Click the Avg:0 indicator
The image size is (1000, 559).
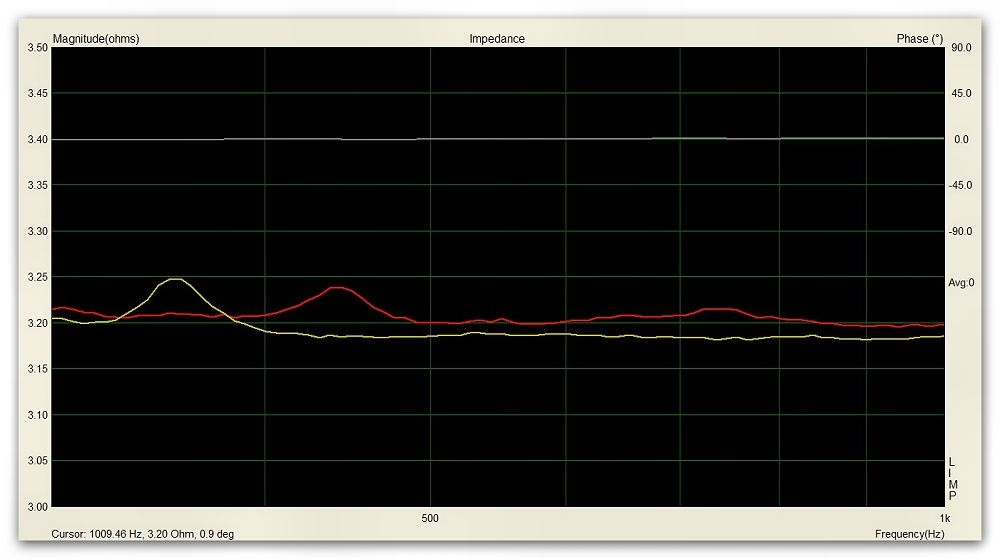coord(960,283)
